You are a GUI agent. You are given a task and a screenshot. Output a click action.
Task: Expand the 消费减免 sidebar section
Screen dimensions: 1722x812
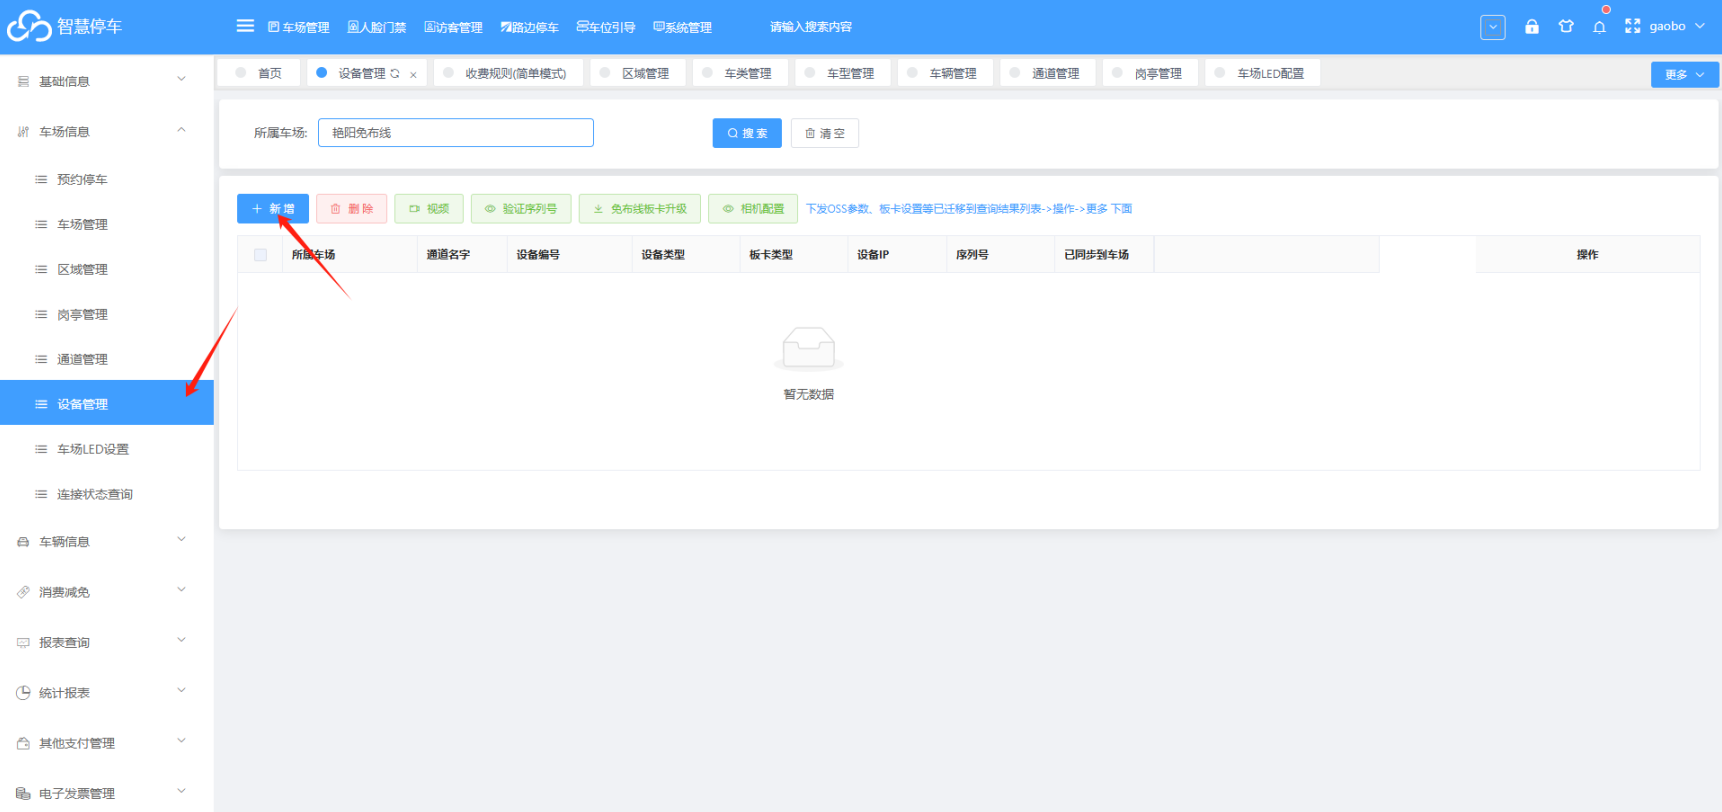tap(107, 592)
